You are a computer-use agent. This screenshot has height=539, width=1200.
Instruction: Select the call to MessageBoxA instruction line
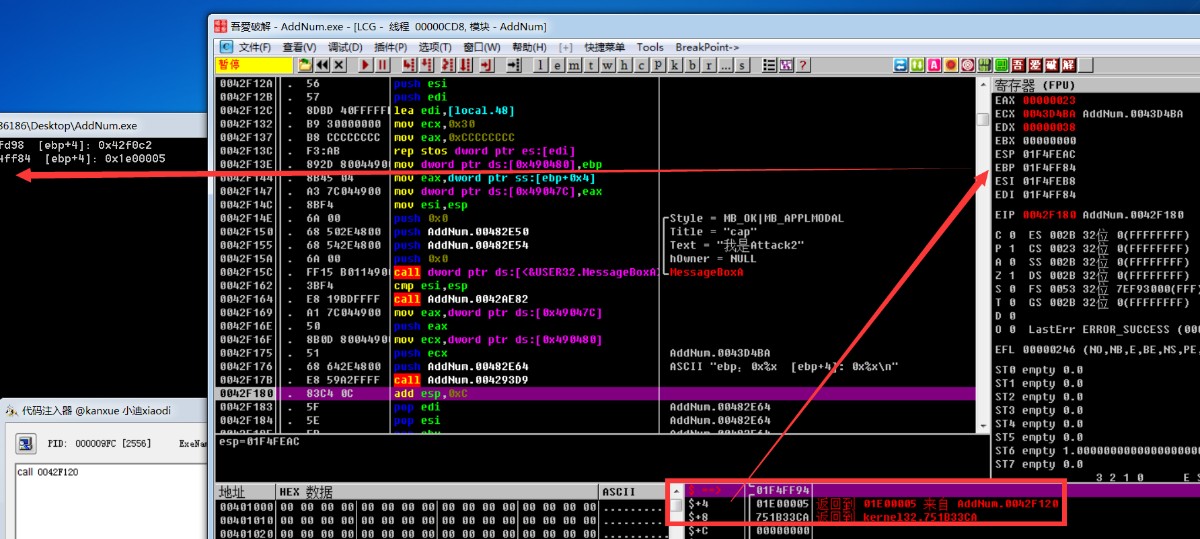tap(595, 272)
